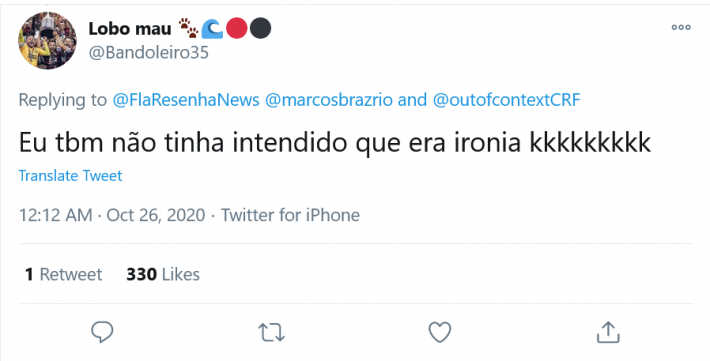Viewport: 710px width, 361px height.
Task: Open Lobo mau's profile picture
Action: (48, 40)
